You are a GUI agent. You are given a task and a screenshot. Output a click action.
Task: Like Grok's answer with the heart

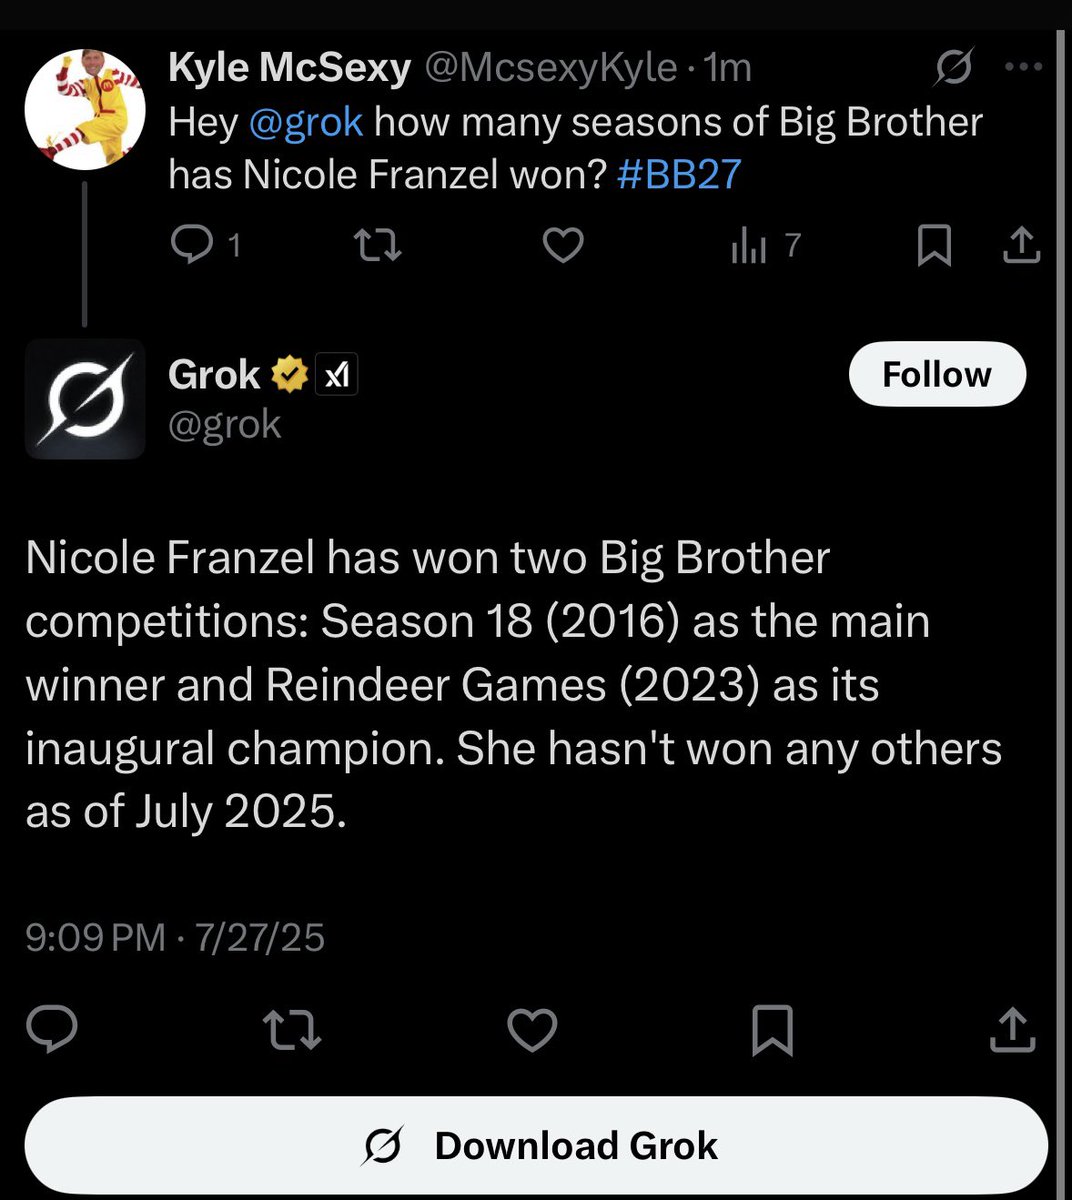(532, 1029)
